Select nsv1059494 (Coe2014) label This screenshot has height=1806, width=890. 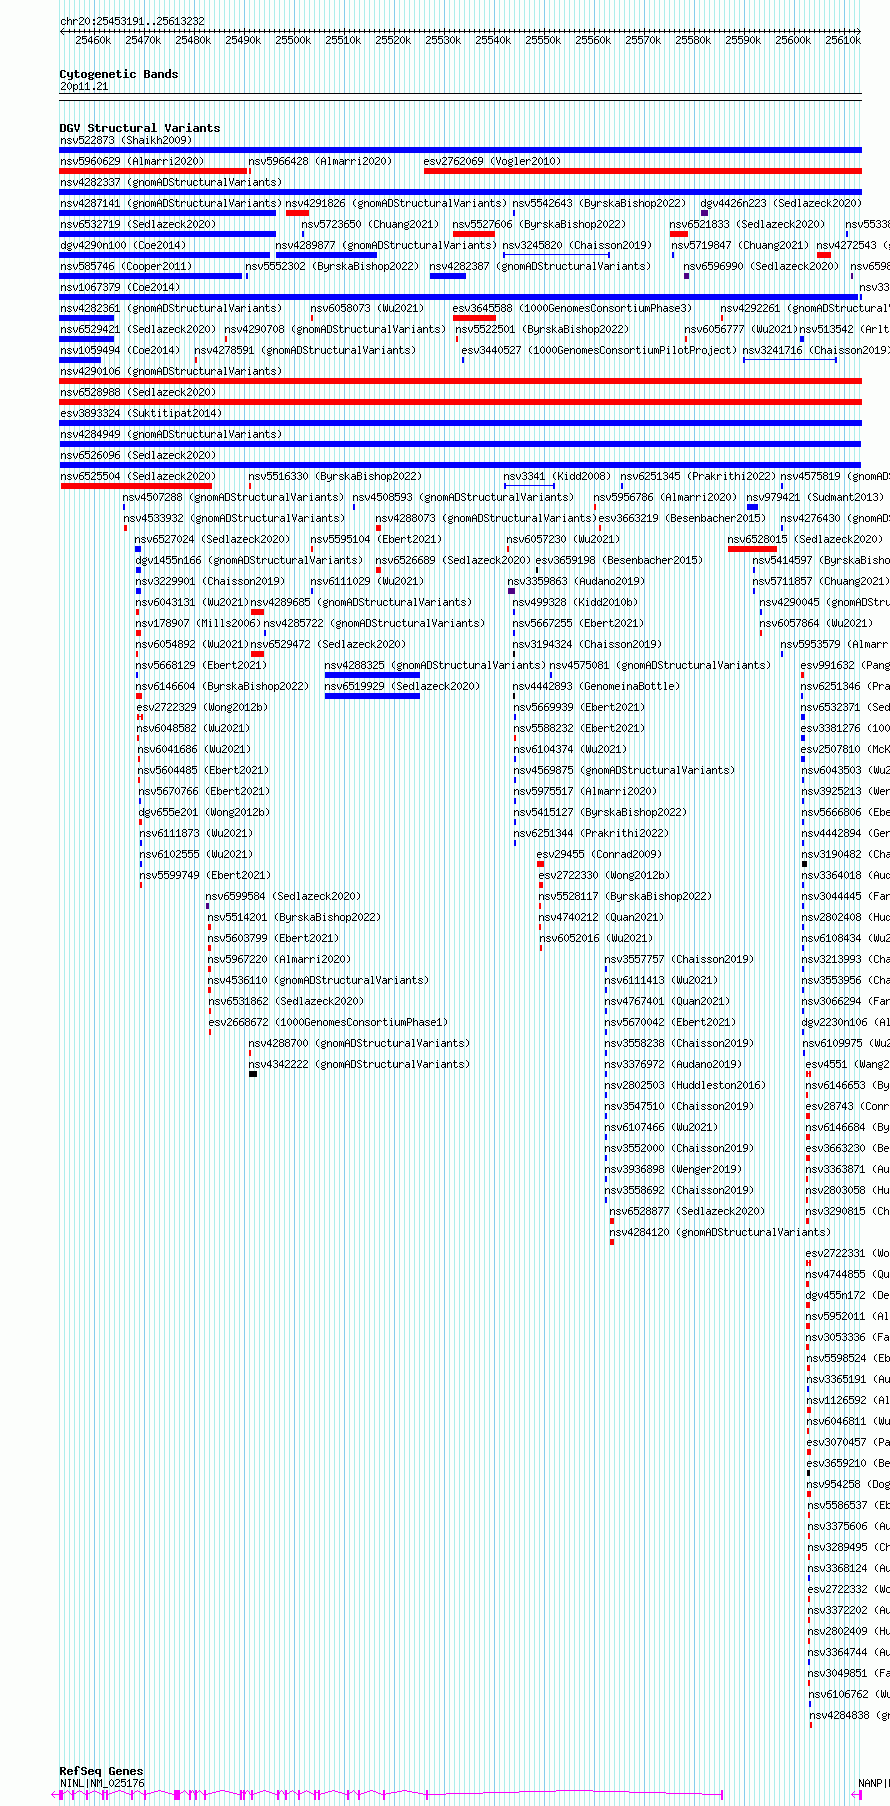[120, 350]
